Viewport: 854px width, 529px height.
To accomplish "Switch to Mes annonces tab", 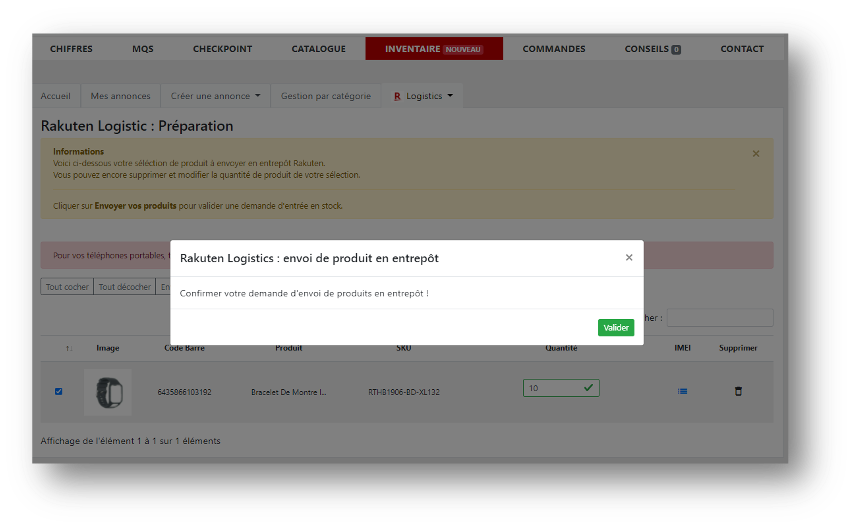I will [119, 96].
